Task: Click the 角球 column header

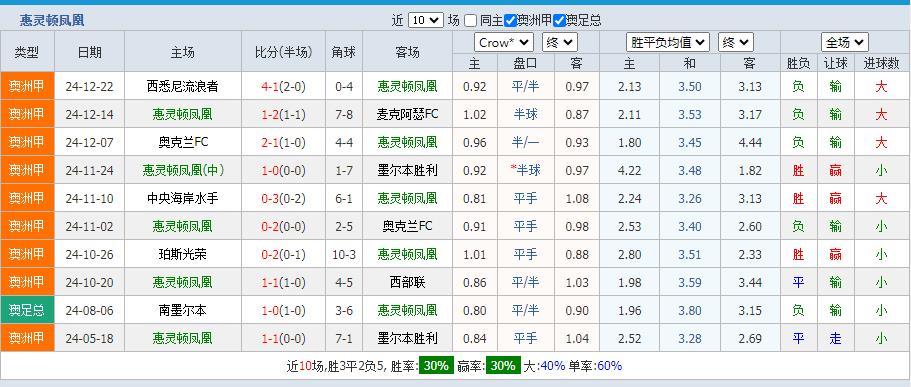Action: coord(344,52)
